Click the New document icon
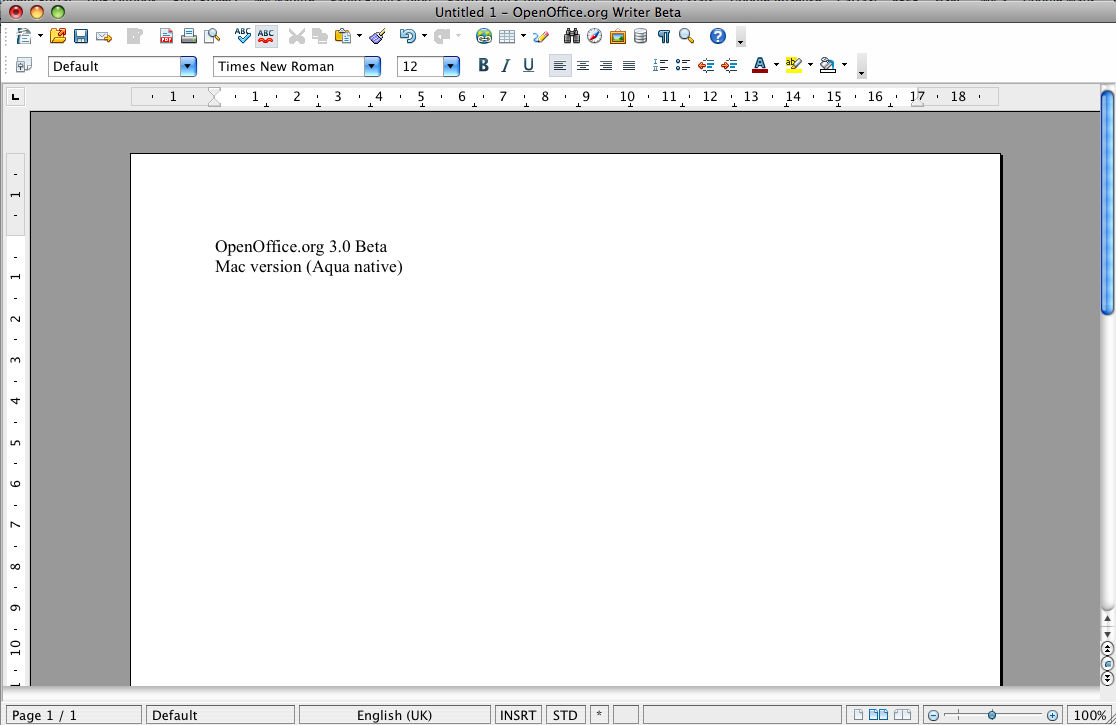The width and height of the screenshot is (1116, 725). [23, 36]
